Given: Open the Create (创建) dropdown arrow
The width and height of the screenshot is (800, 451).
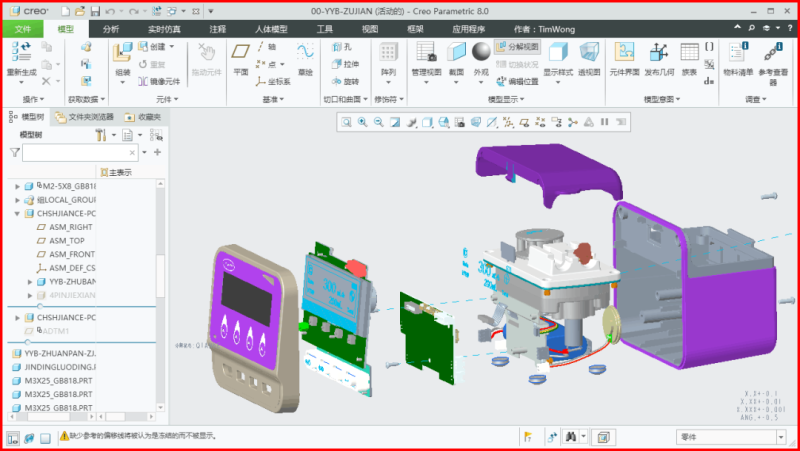Looking at the screenshot, I should [x=173, y=47].
